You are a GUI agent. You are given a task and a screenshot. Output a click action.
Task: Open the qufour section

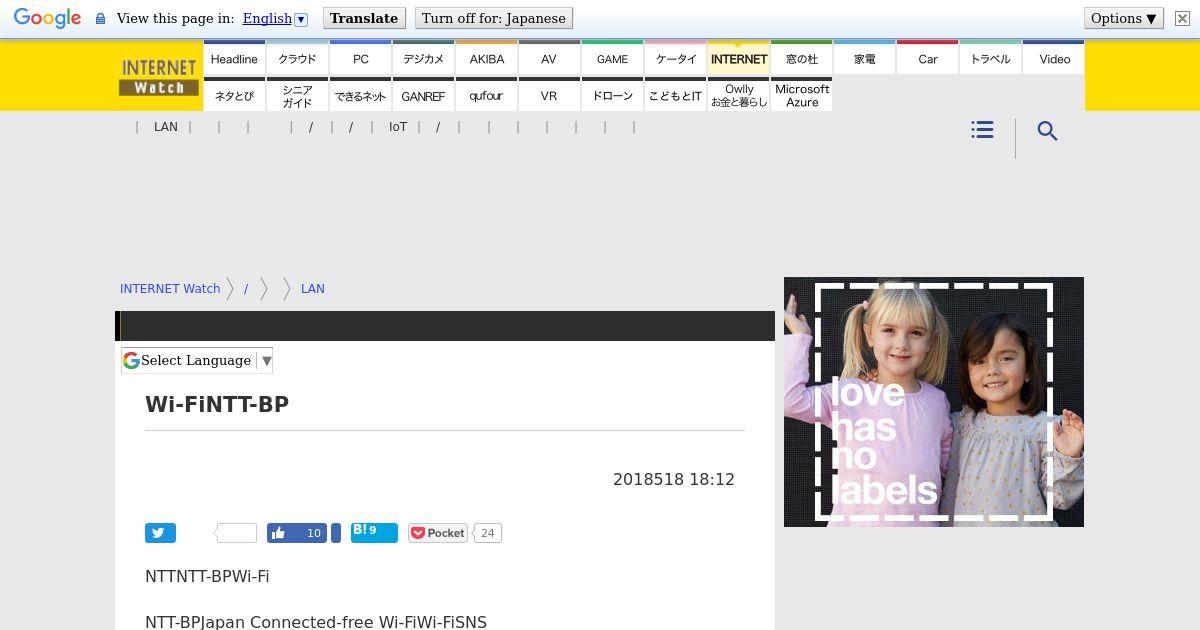click(486, 95)
